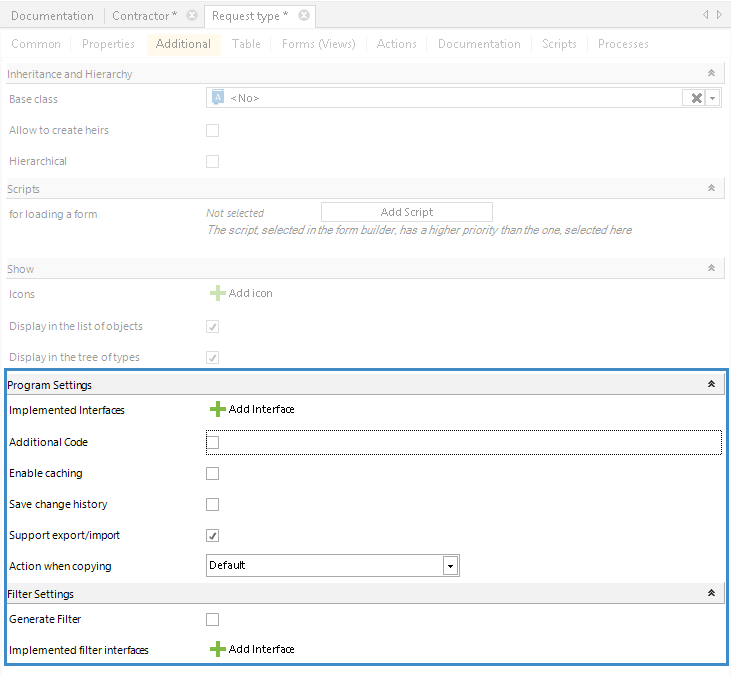Toggle the Additional Code checkbox
Image resolution: width=731 pixels, height=676 pixels.
coord(212,442)
